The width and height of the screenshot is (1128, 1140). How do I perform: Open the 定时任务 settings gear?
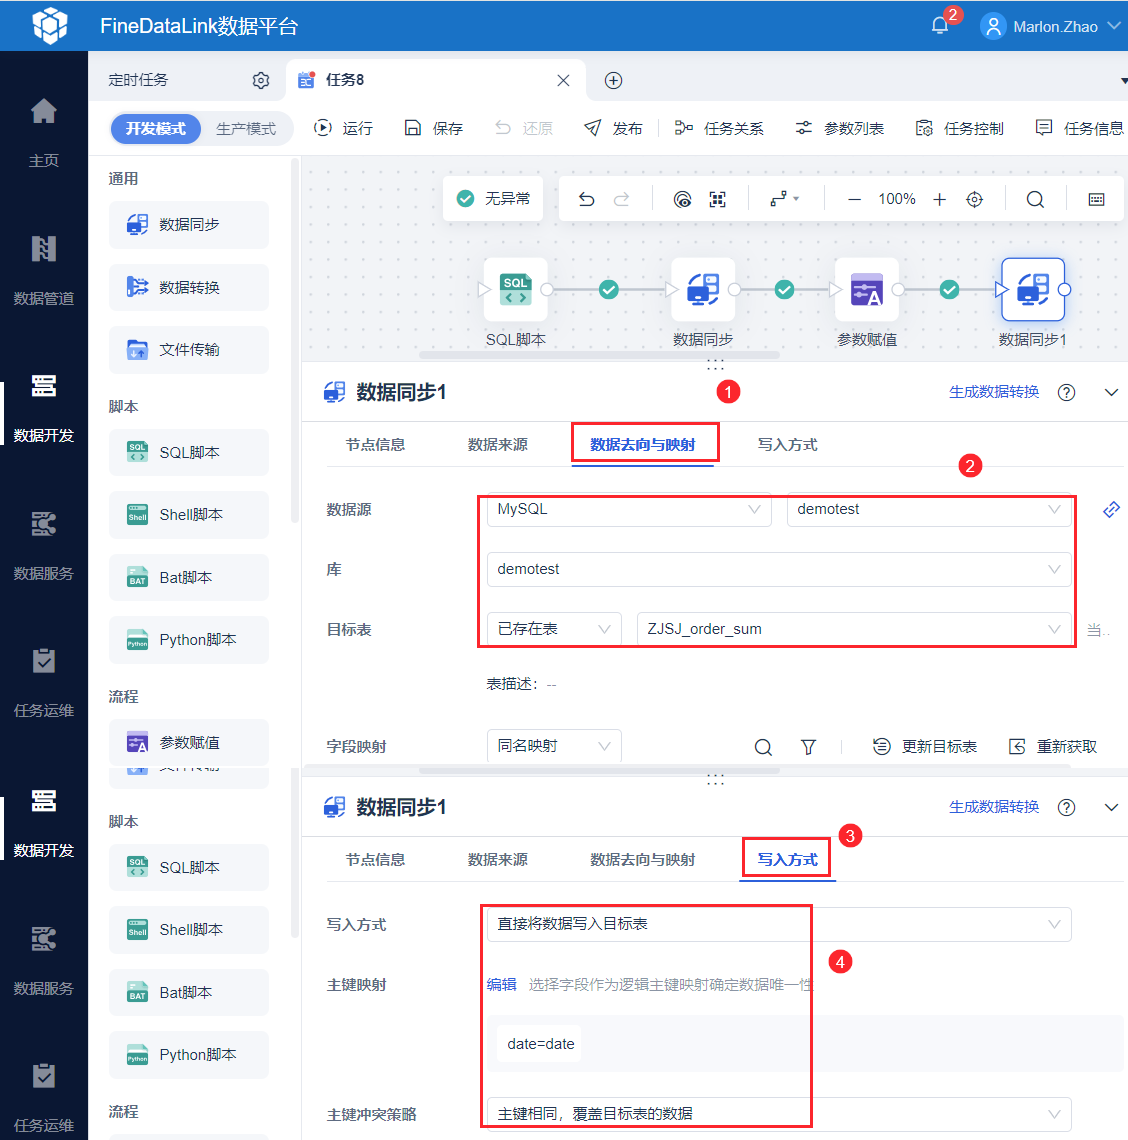point(260,81)
